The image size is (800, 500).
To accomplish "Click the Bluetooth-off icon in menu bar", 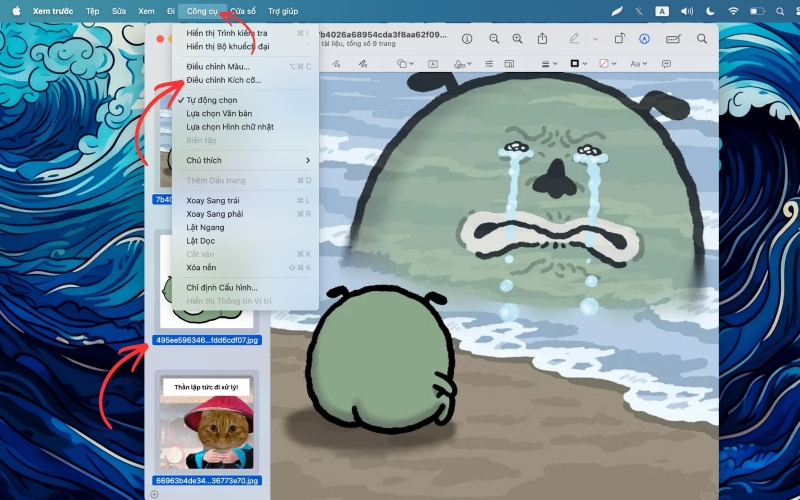I will pyautogui.click(x=639, y=11).
